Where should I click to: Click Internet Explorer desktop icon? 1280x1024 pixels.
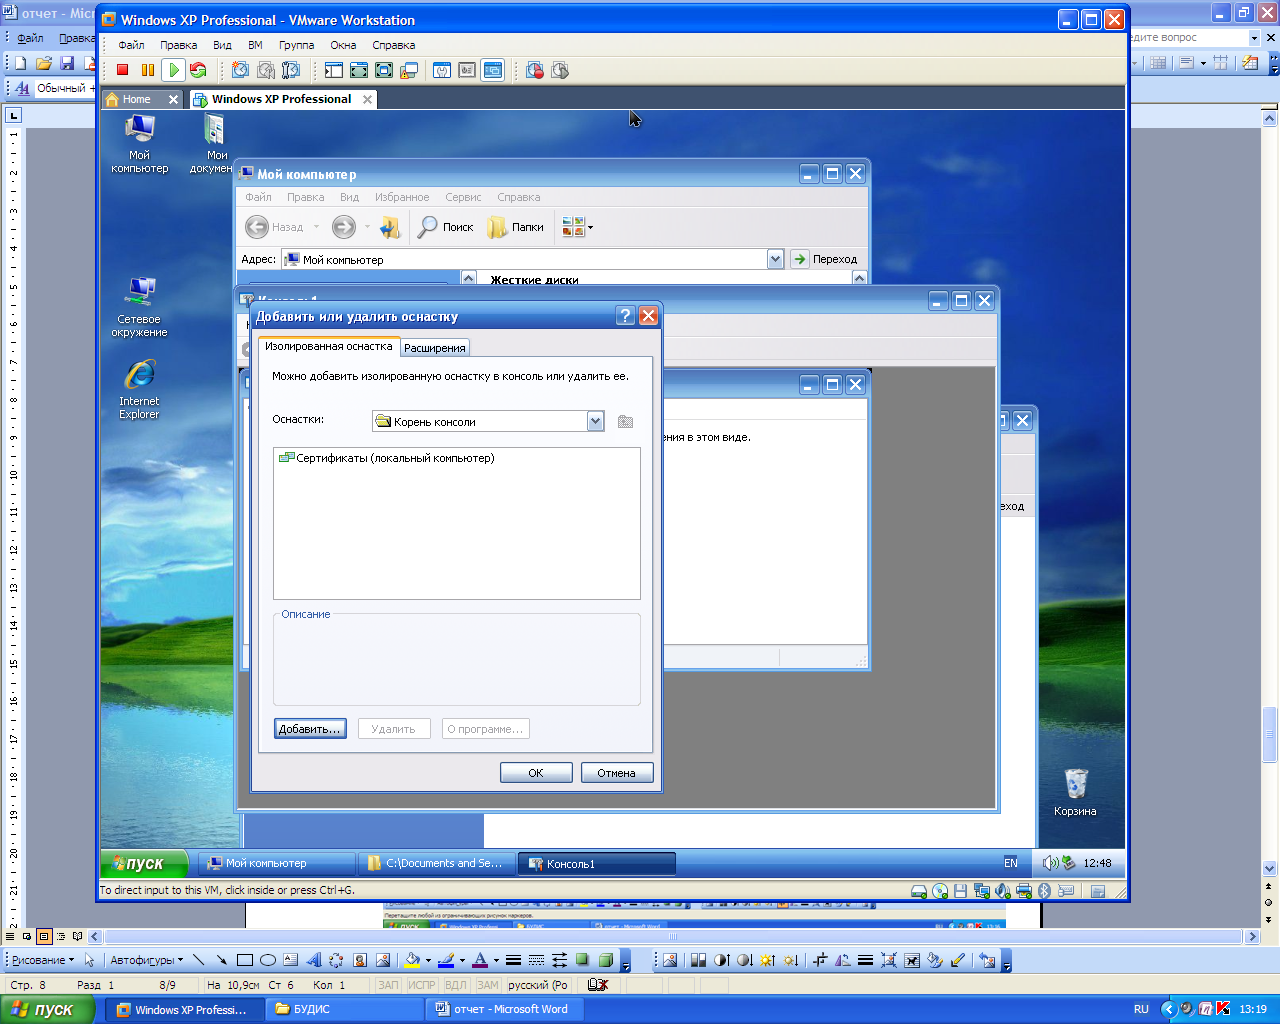point(139,390)
